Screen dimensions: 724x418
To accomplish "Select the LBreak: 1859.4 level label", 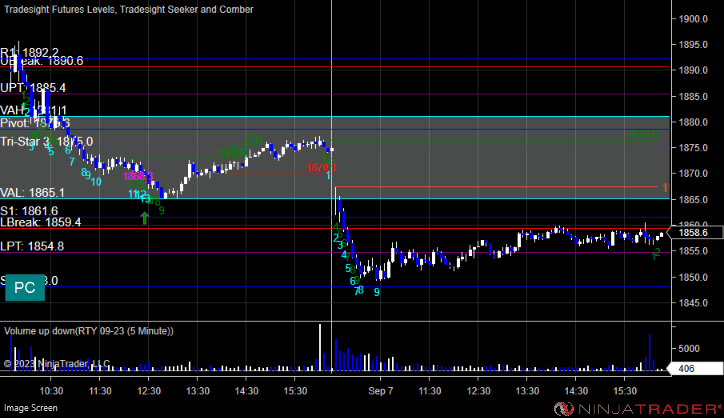I will (41, 222).
